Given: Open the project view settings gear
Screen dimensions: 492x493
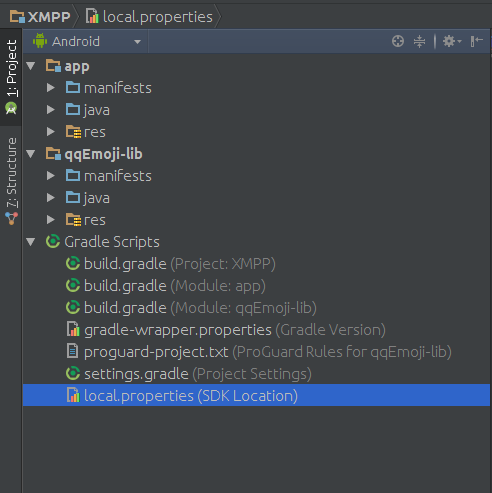Looking at the screenshot, I should coord(452,41).
